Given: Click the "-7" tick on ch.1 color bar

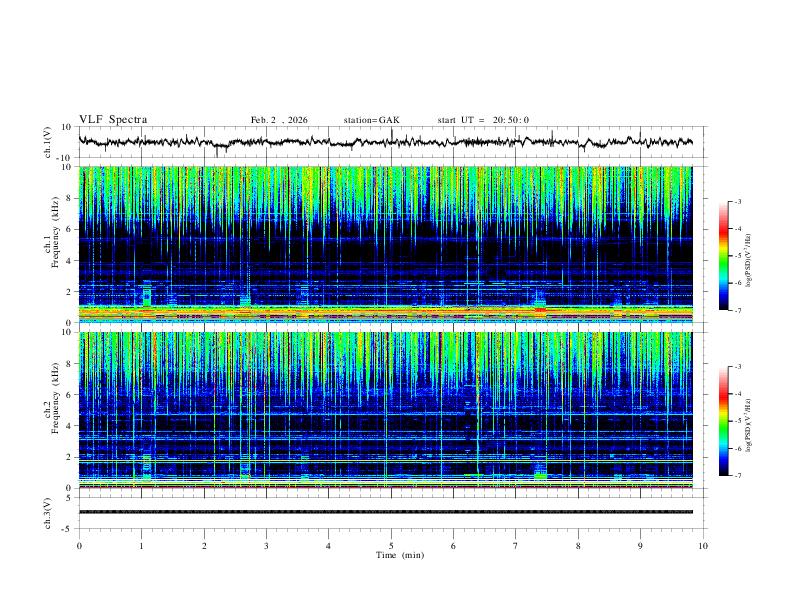Looking at the screenshot, I should pyautogui.click(x=737, y=310).
